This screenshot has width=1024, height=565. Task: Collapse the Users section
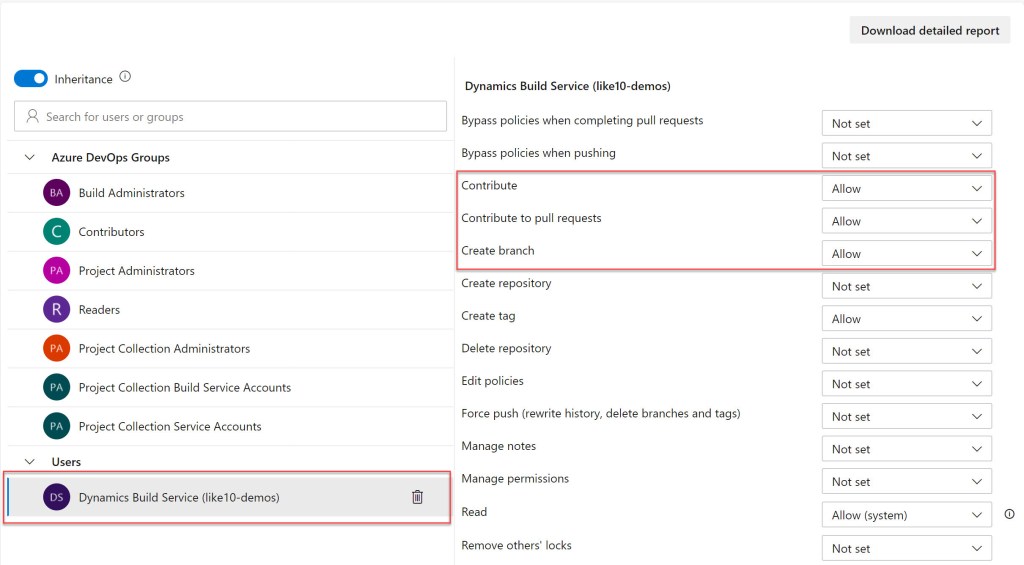point(29,462)
